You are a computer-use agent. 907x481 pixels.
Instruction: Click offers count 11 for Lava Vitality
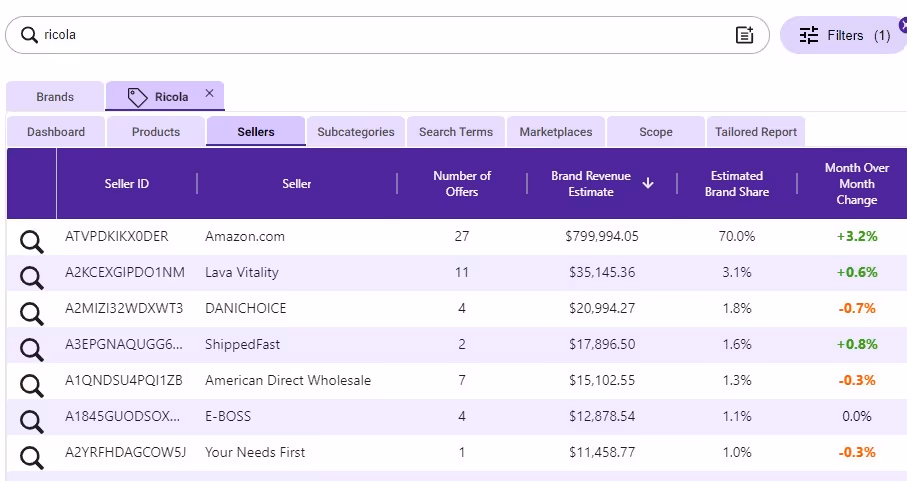pyautogui.click(x=462, y=272)
